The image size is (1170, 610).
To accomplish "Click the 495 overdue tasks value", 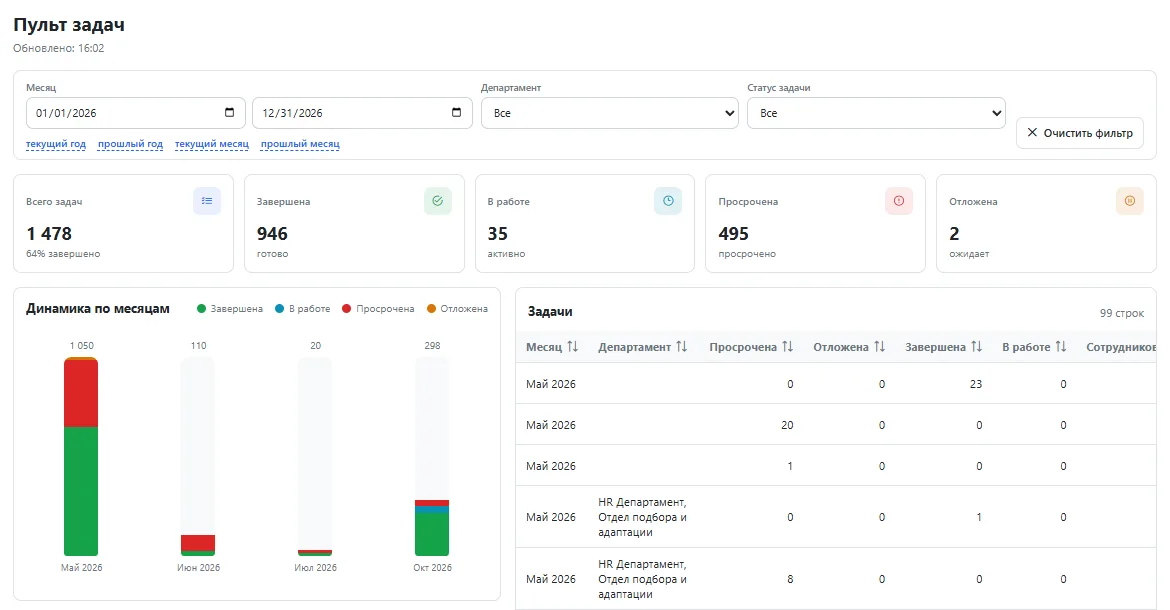I will pyautogui.click(x=733, y=233).
